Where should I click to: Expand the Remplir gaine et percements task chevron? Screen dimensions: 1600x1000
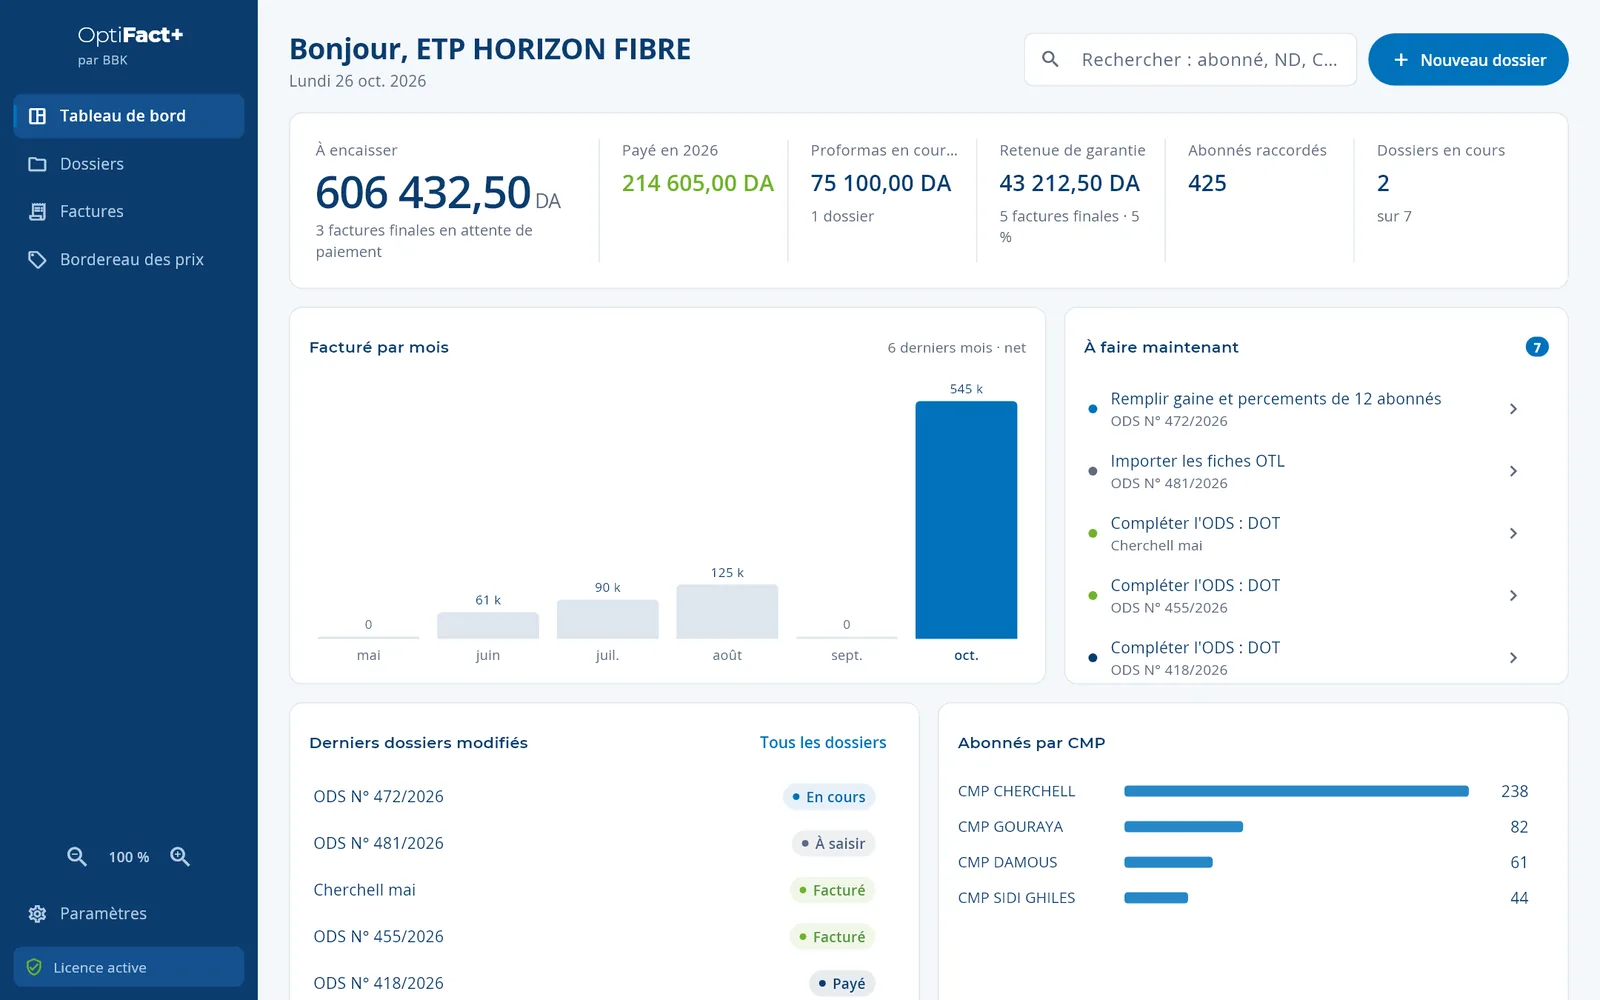click(x=1513, y=409)
